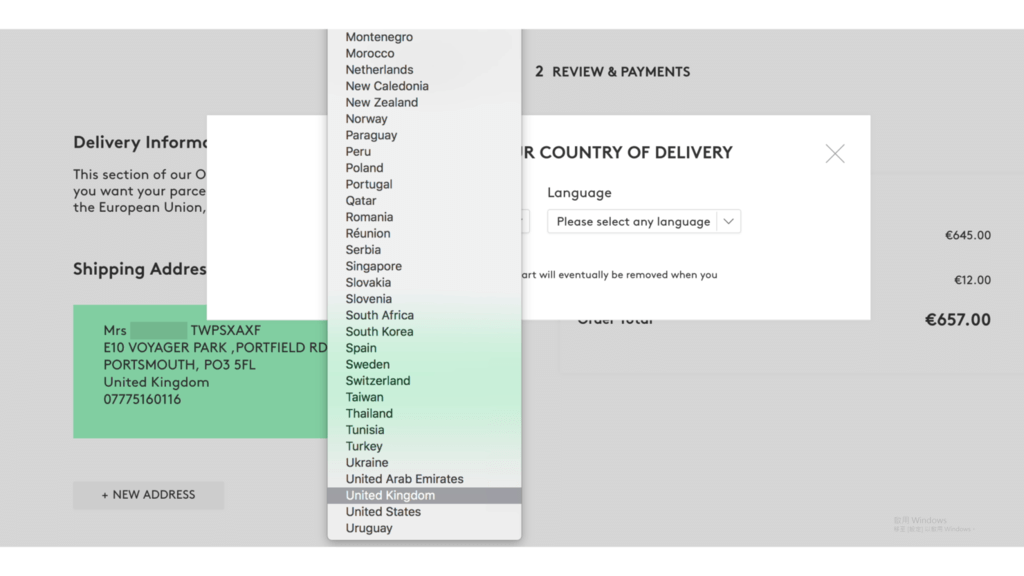This screenshot has height=576, width=1024.
Task: Go to Review & Payments step
Action: 613,72
